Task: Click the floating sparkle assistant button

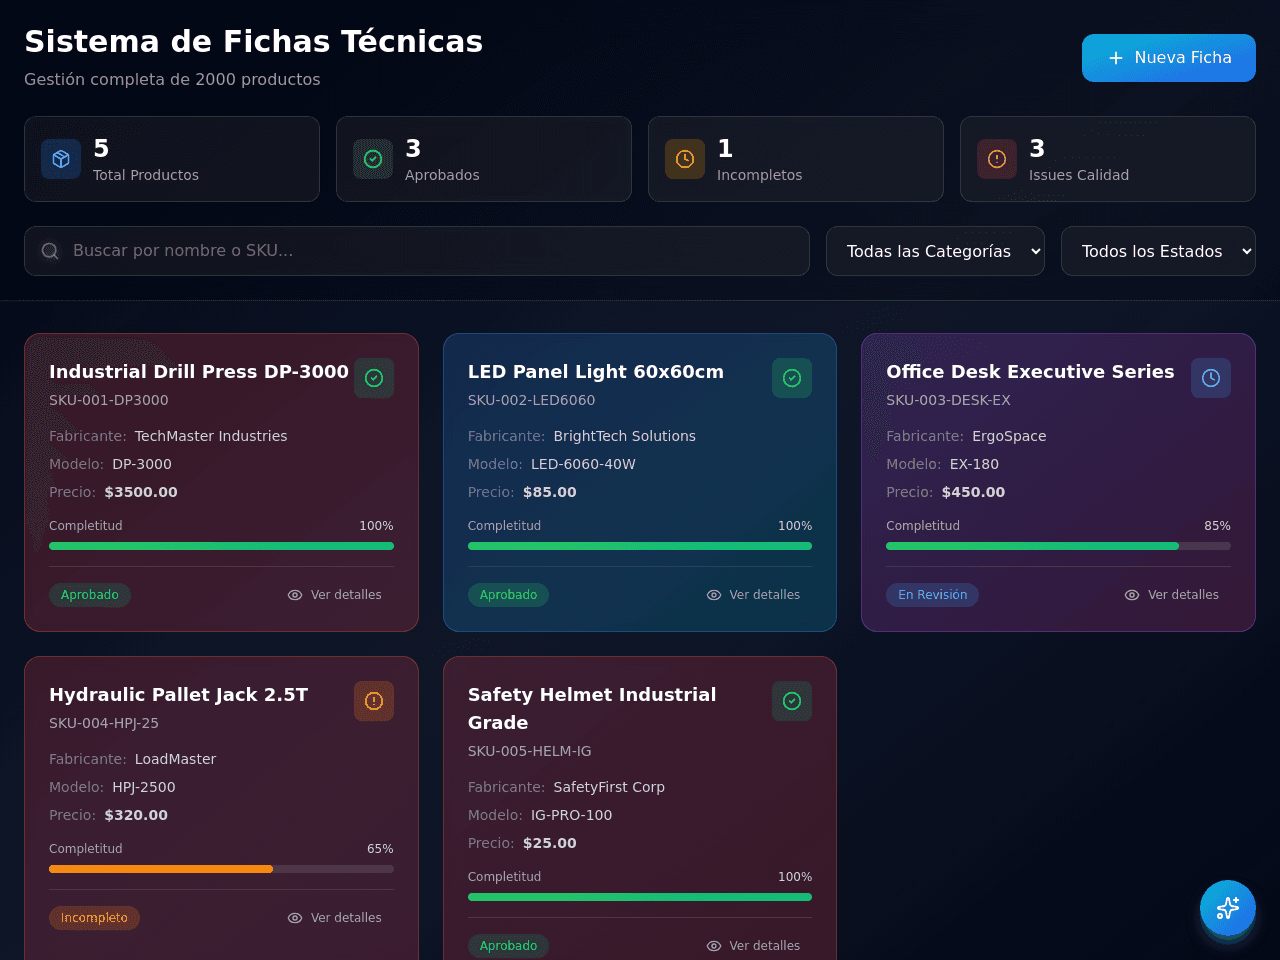Action: [x=1228, y=908]
